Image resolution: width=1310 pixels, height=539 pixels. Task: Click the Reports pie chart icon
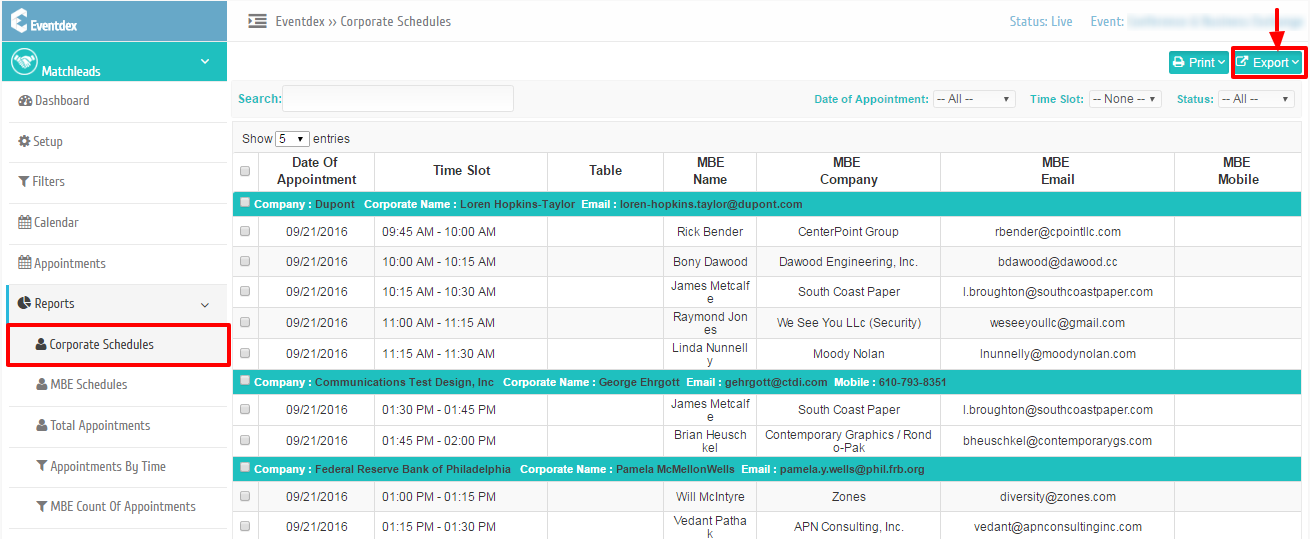pyautogui.click(x=25, y=304)
